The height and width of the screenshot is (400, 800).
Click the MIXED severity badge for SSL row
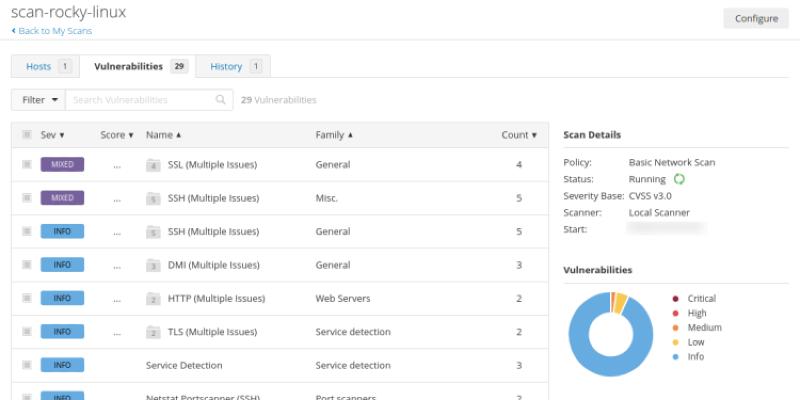(62, 164)
